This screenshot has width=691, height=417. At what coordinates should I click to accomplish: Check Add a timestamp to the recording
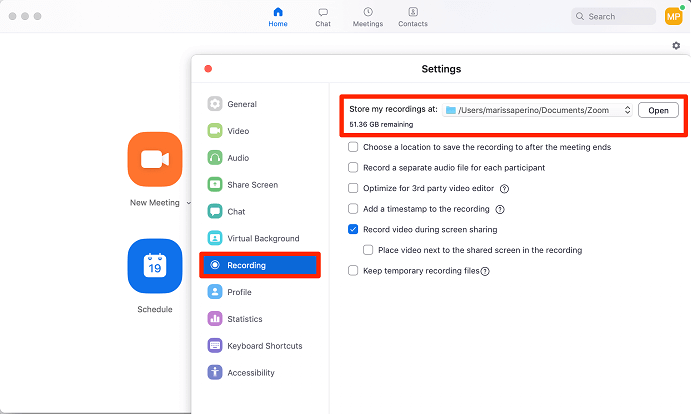pyautogui.click(x=353, y=209)
